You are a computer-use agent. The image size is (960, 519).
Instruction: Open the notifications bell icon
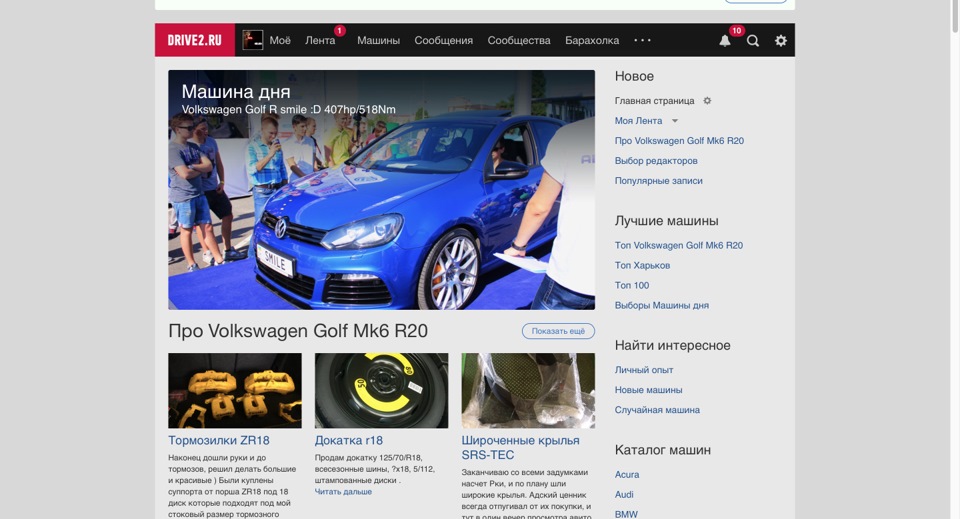(724, 40)
